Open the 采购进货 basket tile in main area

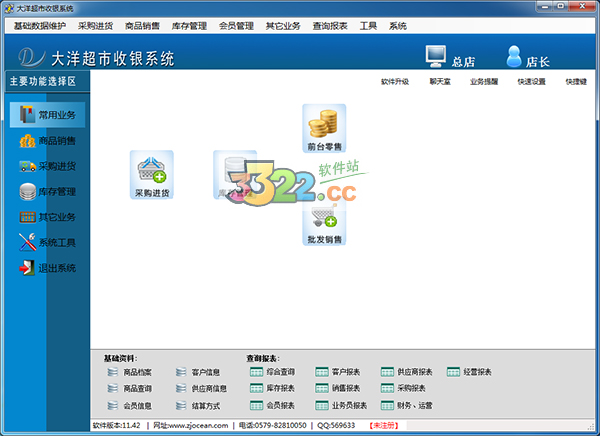pyautogui.click(x=152, y=175)
